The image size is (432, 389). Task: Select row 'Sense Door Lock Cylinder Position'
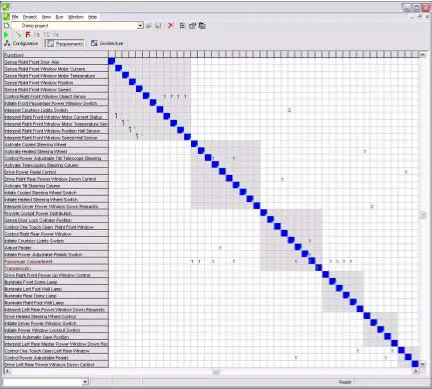(x=56, y=220)
